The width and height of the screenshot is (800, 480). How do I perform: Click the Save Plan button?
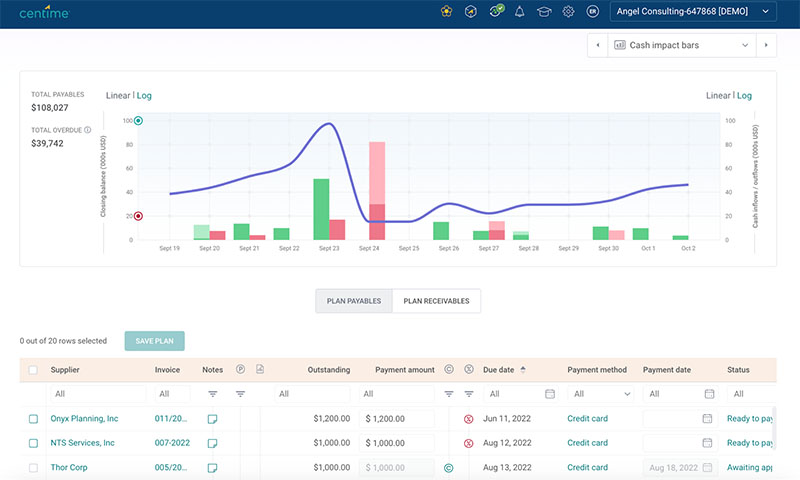point(155,341)
